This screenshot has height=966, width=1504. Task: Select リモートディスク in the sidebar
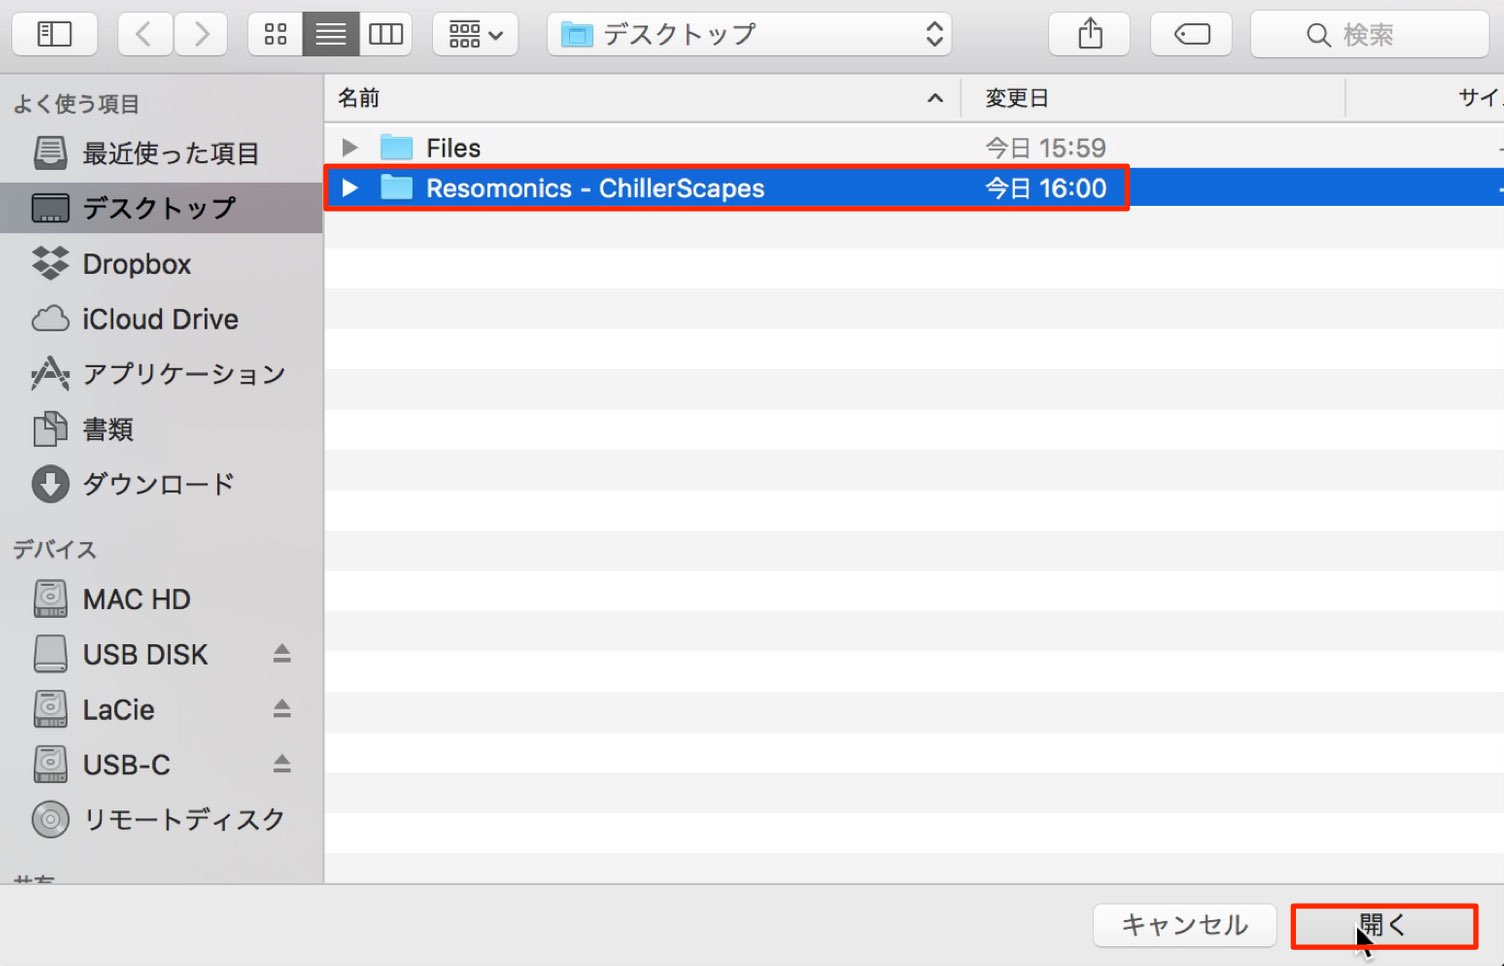pos(161,819)
